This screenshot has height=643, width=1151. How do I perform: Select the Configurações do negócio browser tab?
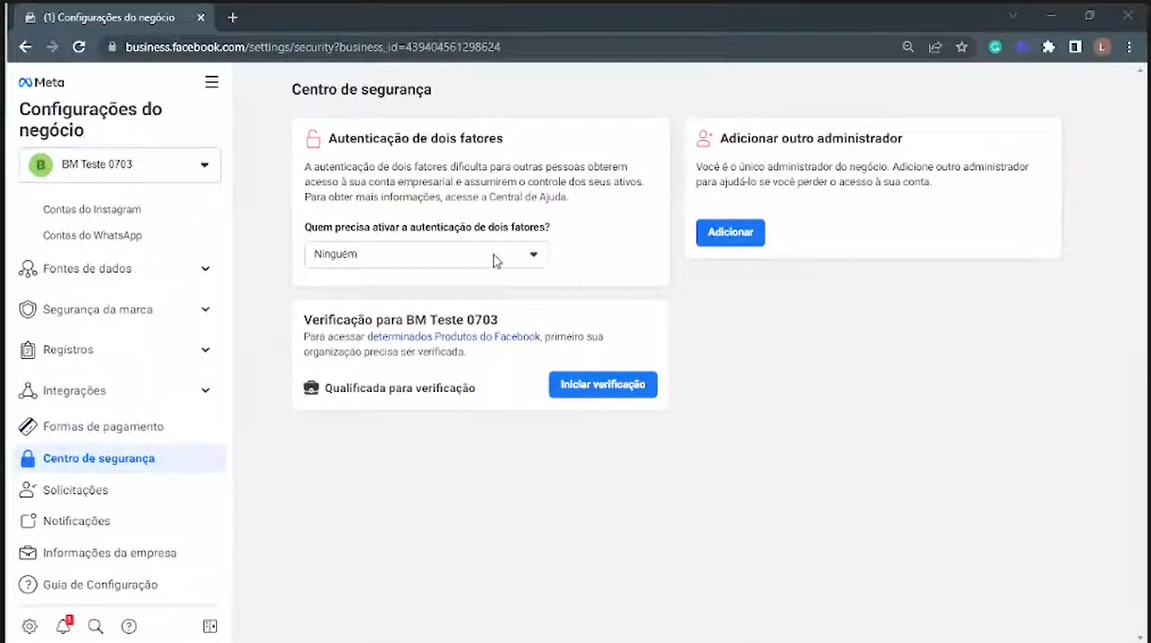click(110, 18)
